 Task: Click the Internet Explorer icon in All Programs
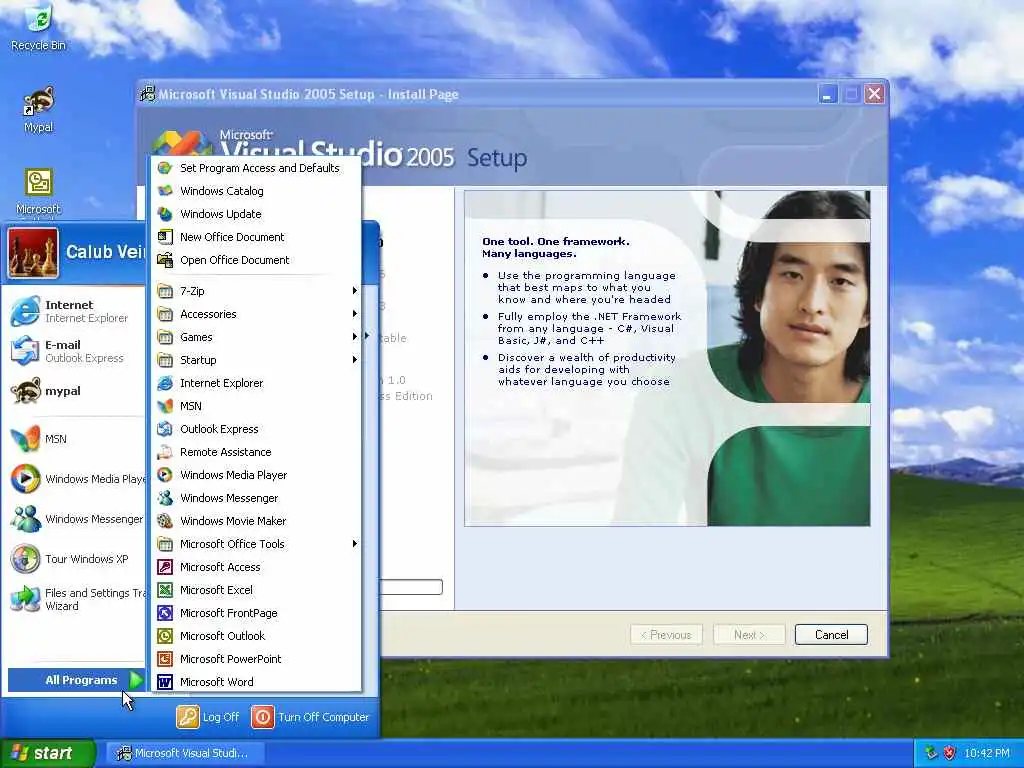click(165, 383)
